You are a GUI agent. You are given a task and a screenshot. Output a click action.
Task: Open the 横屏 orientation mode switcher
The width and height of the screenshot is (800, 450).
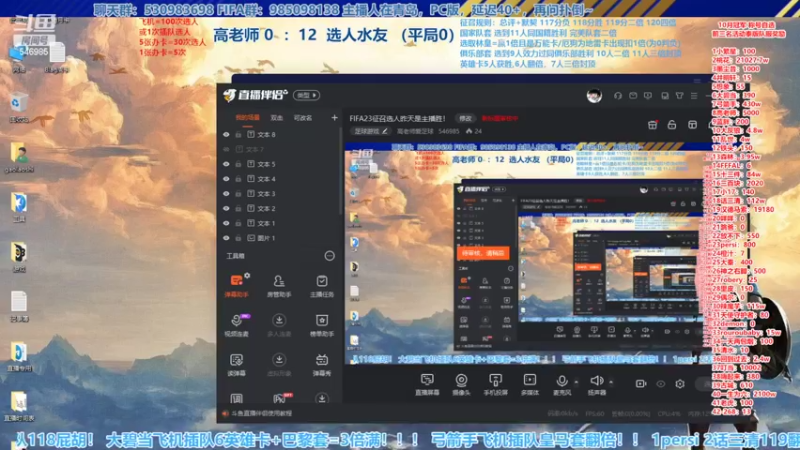pyautogui.click(x=306, y=95)
